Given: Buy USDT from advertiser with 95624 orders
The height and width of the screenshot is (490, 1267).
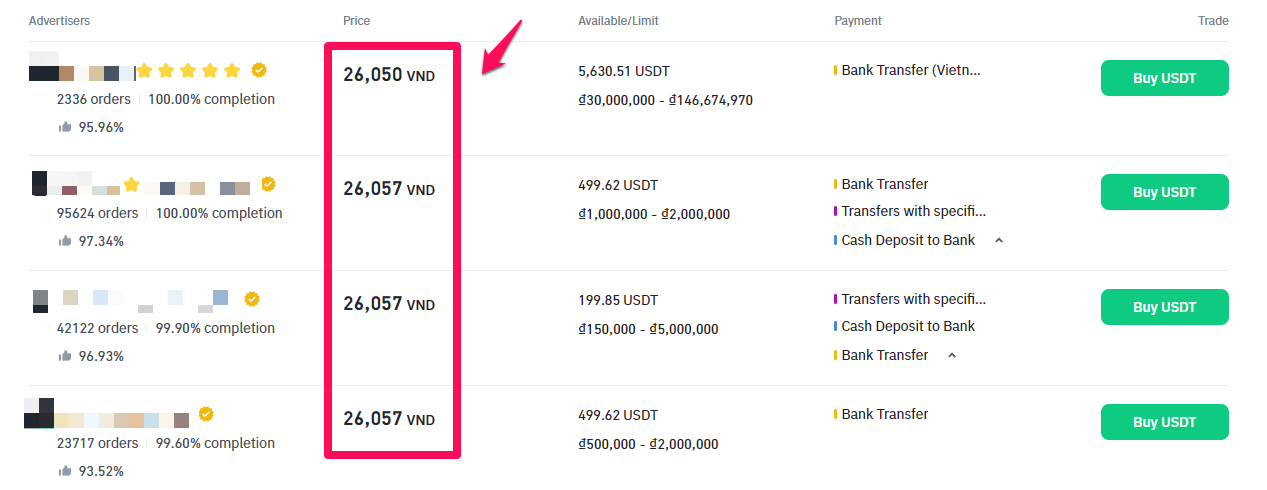Looking at the screenshot, I should tap(1164, 192).
